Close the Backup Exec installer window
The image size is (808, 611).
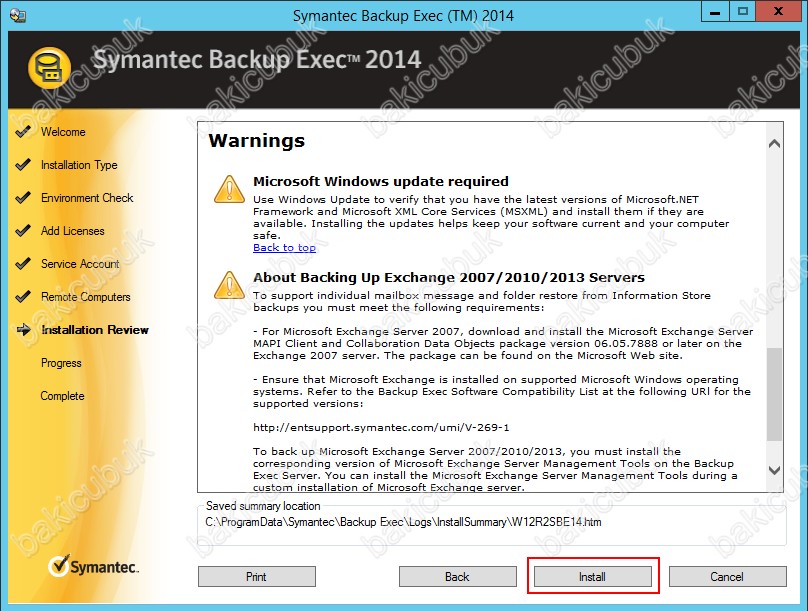click(x=779, y=12)
